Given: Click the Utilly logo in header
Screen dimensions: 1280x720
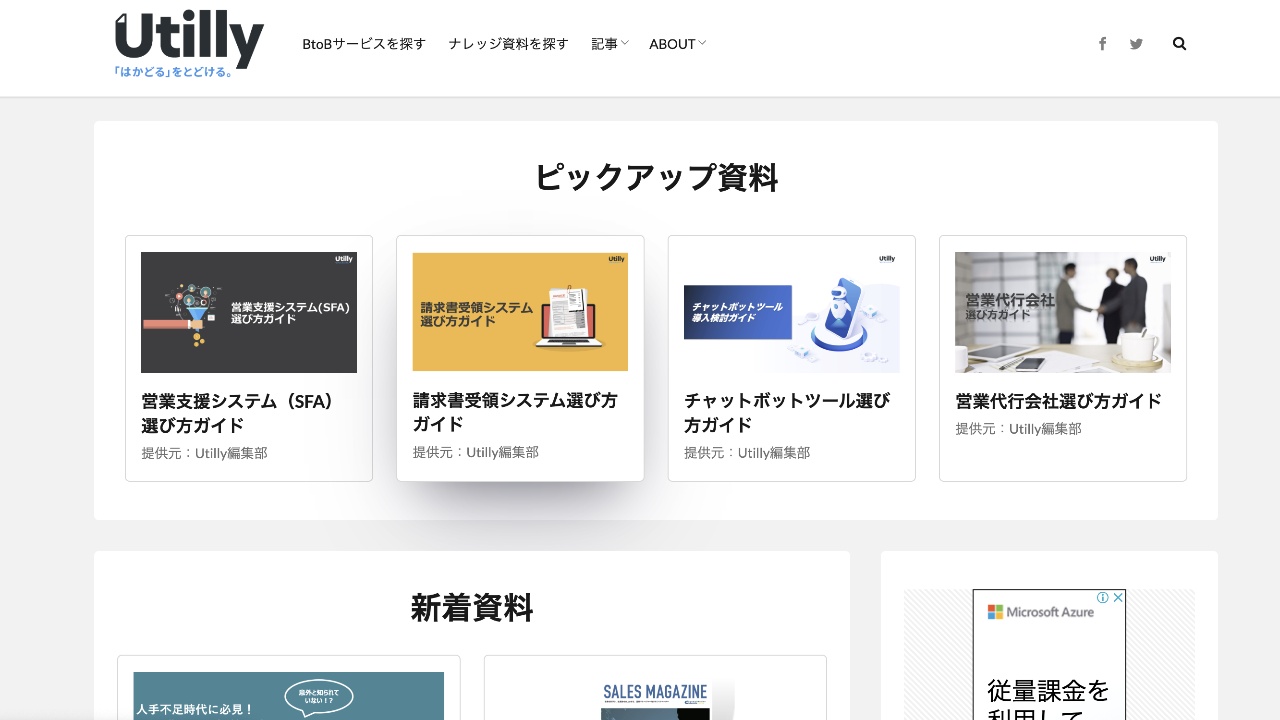Looking at the screenshot, I should pos(189,44).
